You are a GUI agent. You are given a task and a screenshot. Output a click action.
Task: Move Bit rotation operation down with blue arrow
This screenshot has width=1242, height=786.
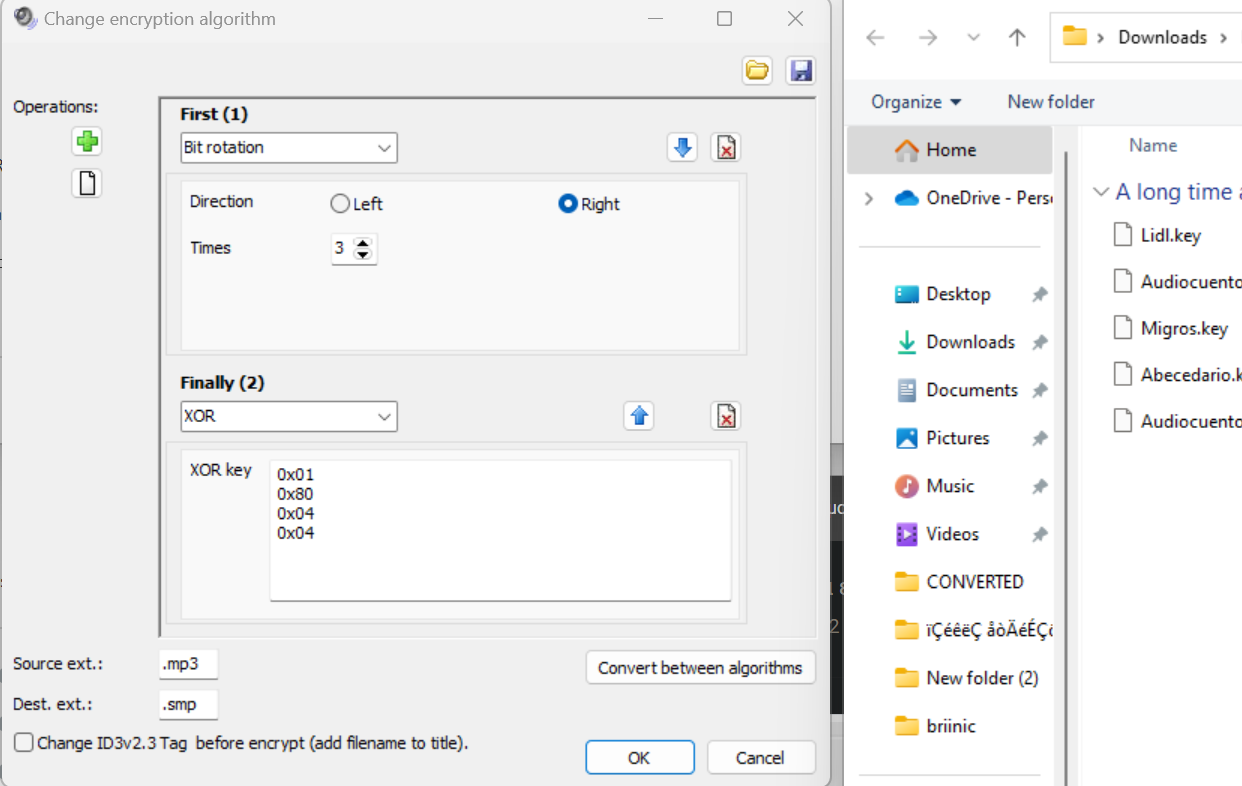point(682,148)
